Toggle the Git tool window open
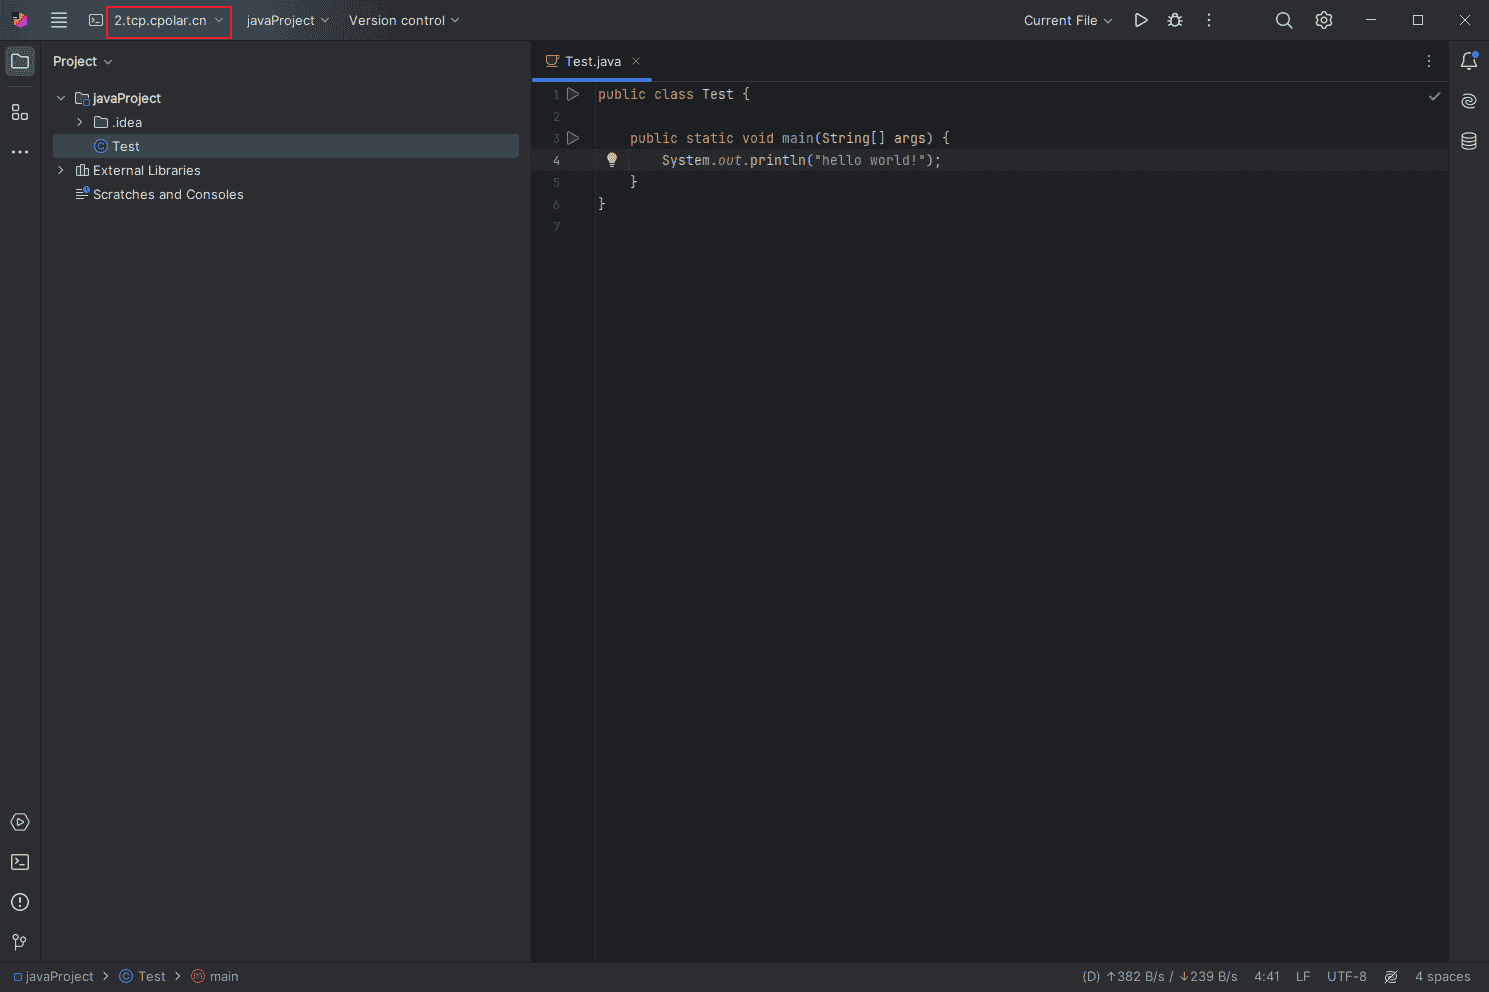Image resolution: width=1489 pixels, height=992 pixels. pyautogui.click(x=20, y=941)
